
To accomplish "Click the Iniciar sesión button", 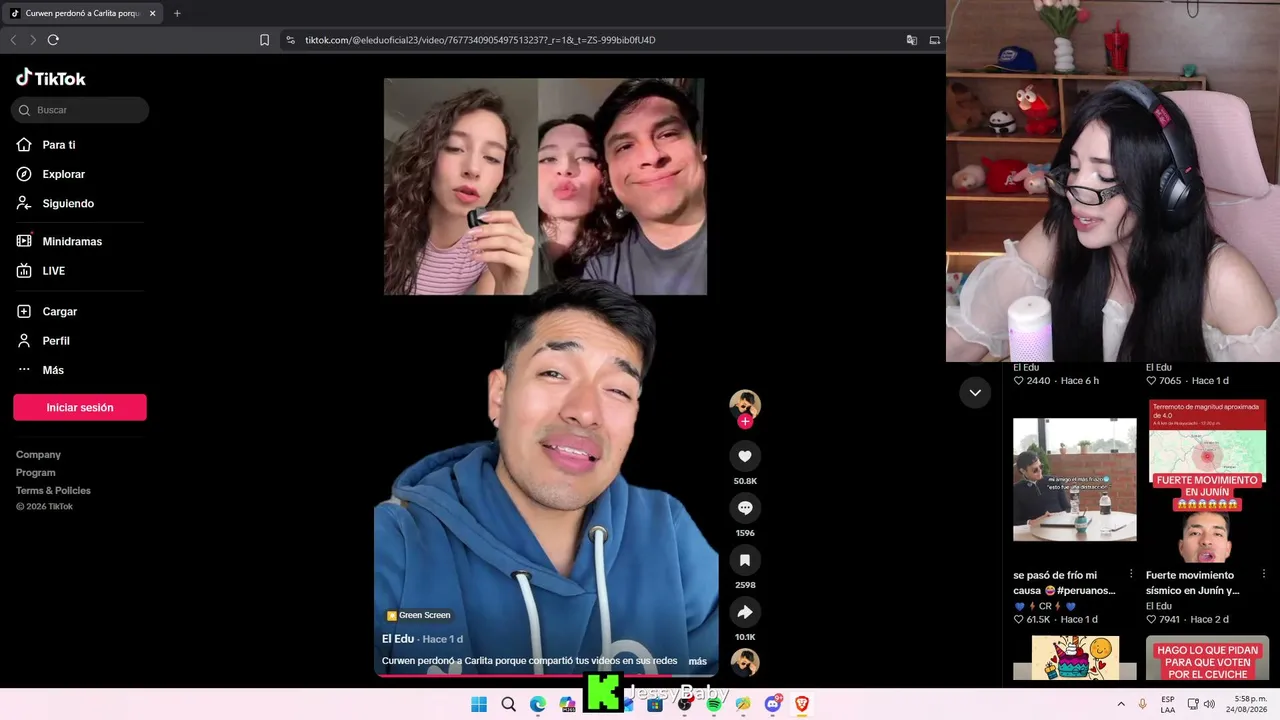I will point(80,407).
